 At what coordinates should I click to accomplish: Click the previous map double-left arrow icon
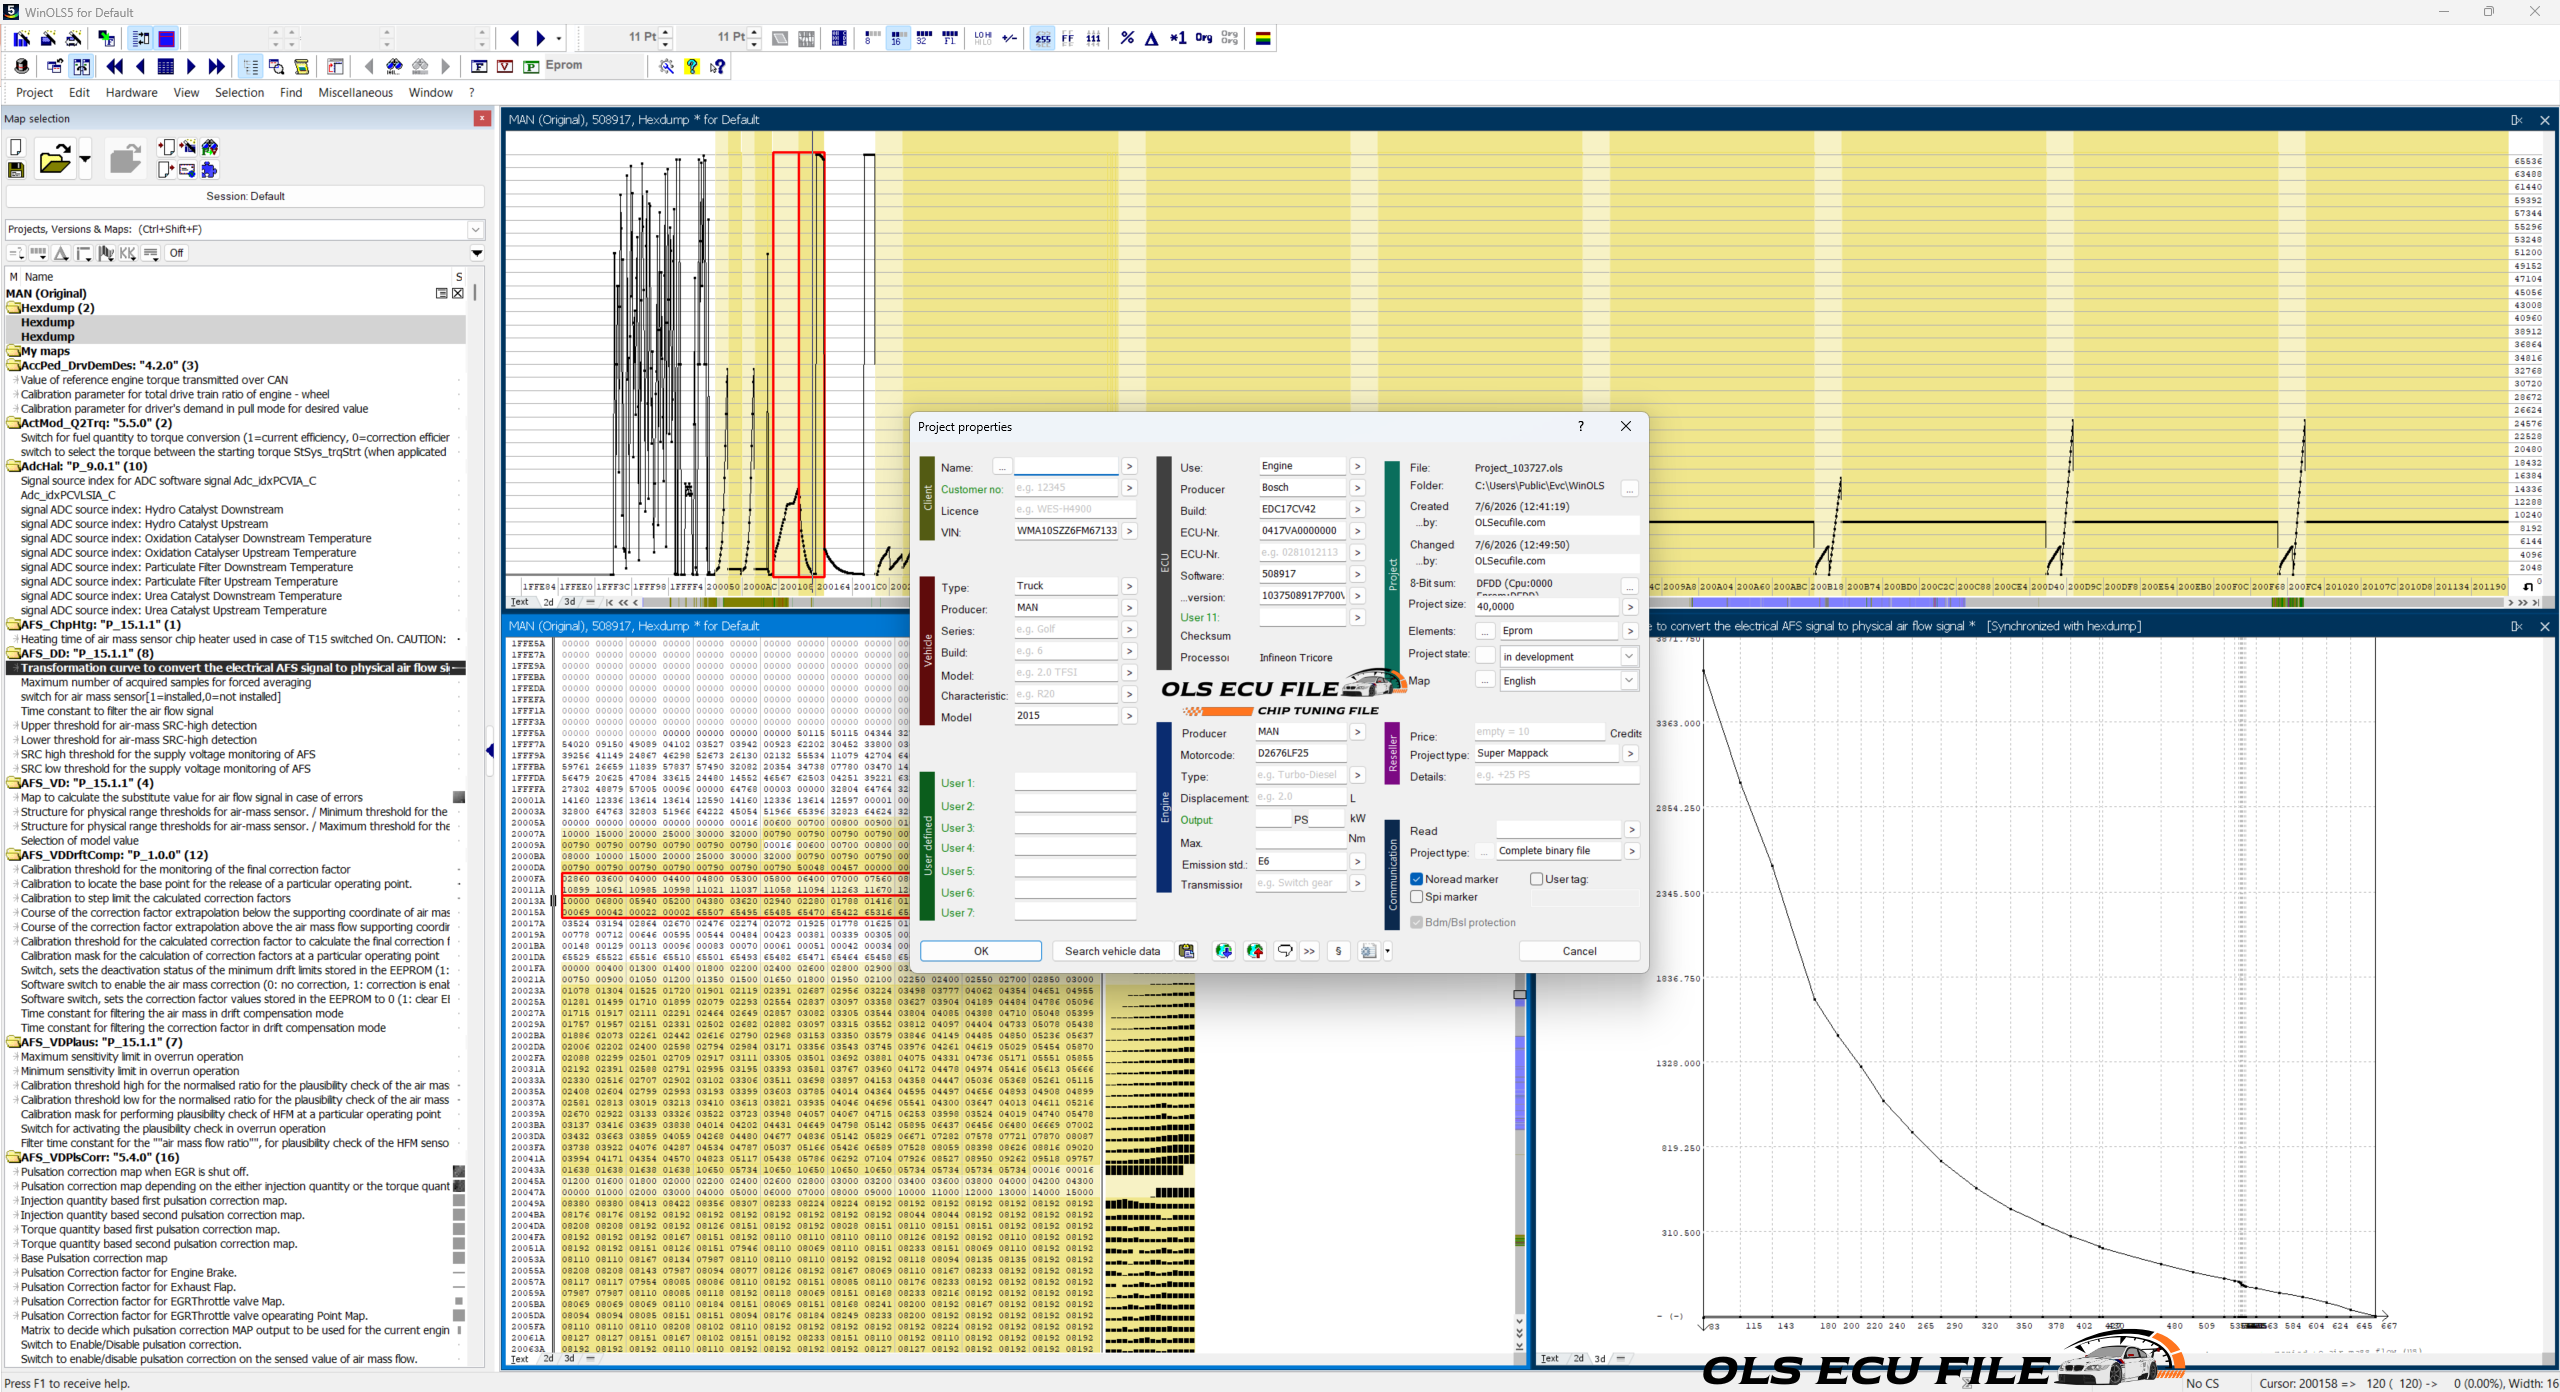pos(115,66)
